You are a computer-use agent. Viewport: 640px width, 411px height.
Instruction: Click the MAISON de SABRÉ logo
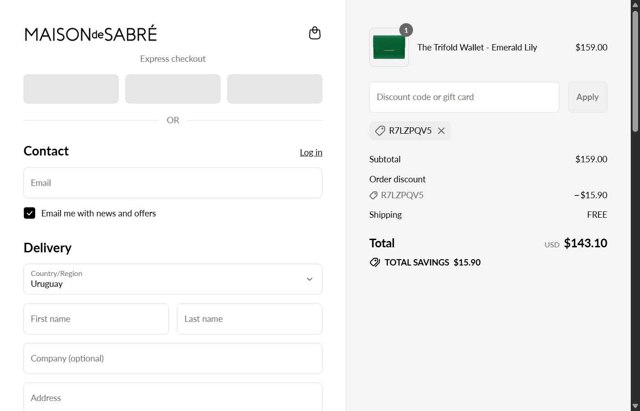(x=91, y=34)
